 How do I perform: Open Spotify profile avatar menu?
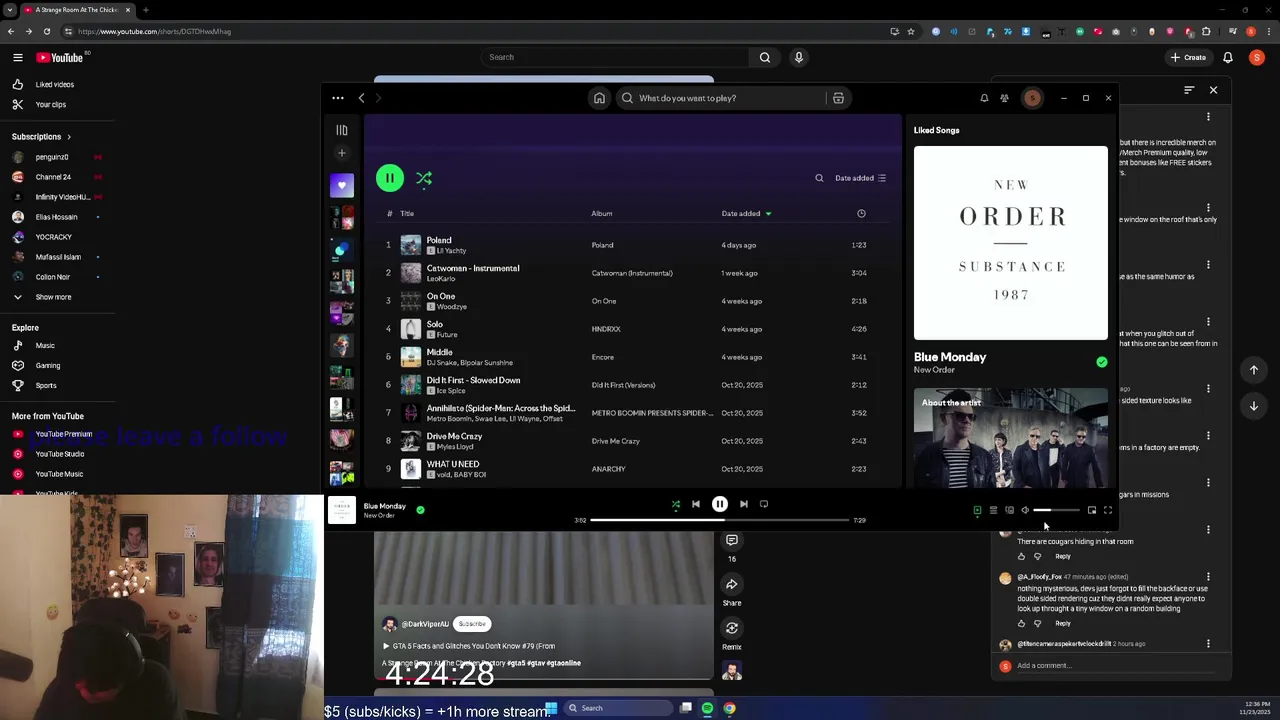pos(1032,98)
